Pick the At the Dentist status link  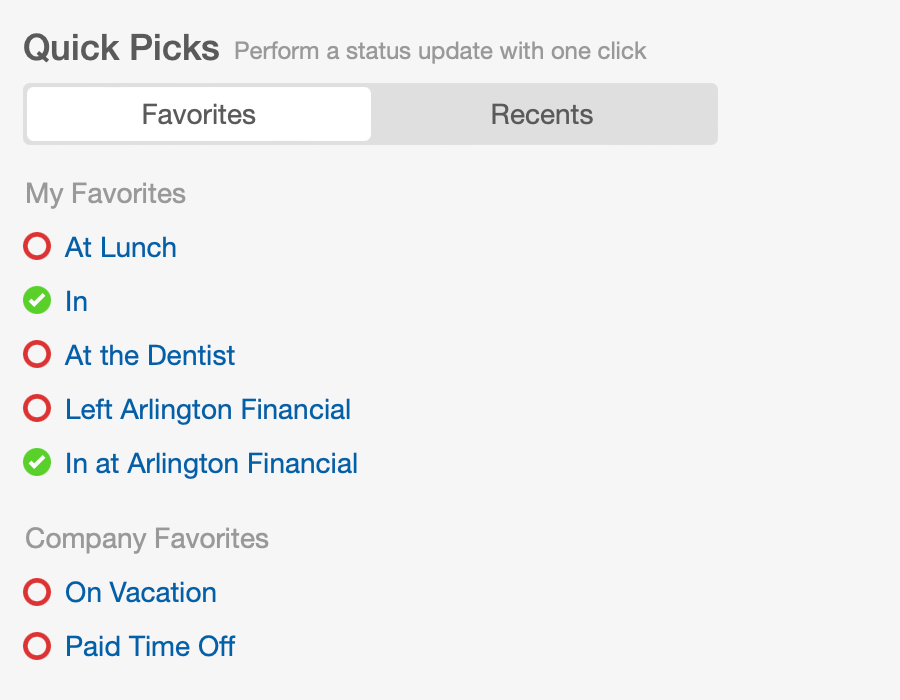[150, 356]
